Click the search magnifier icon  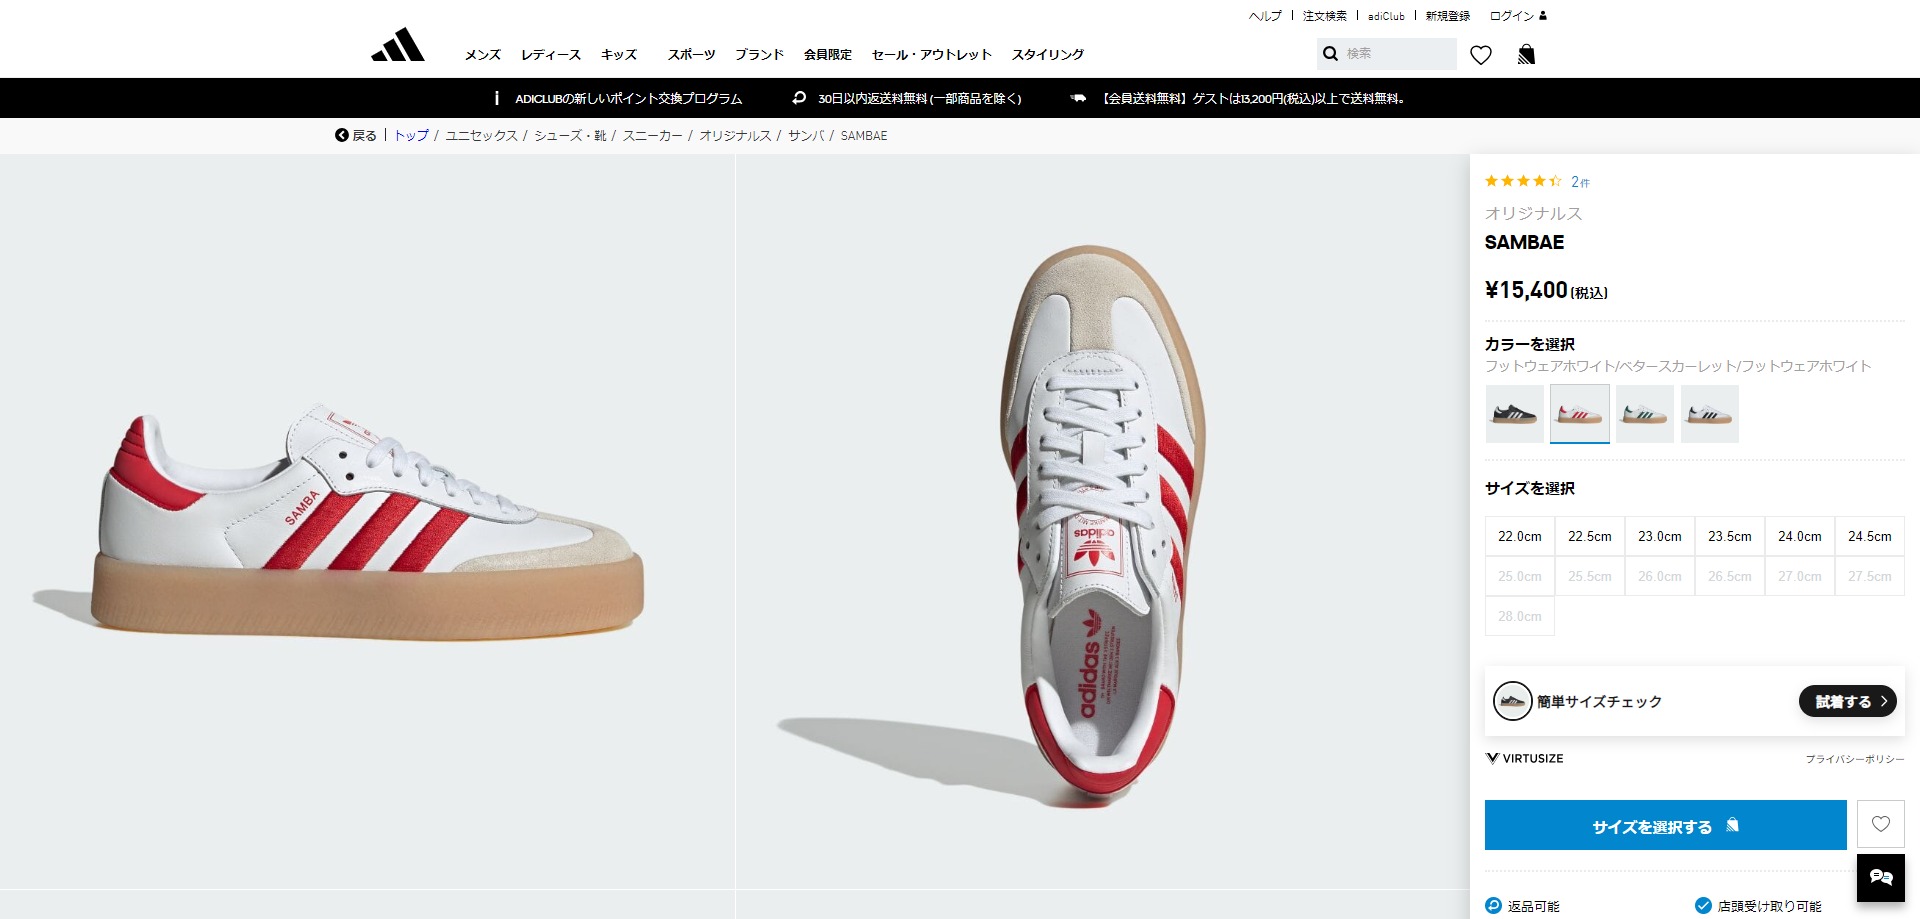[1330, 53]
